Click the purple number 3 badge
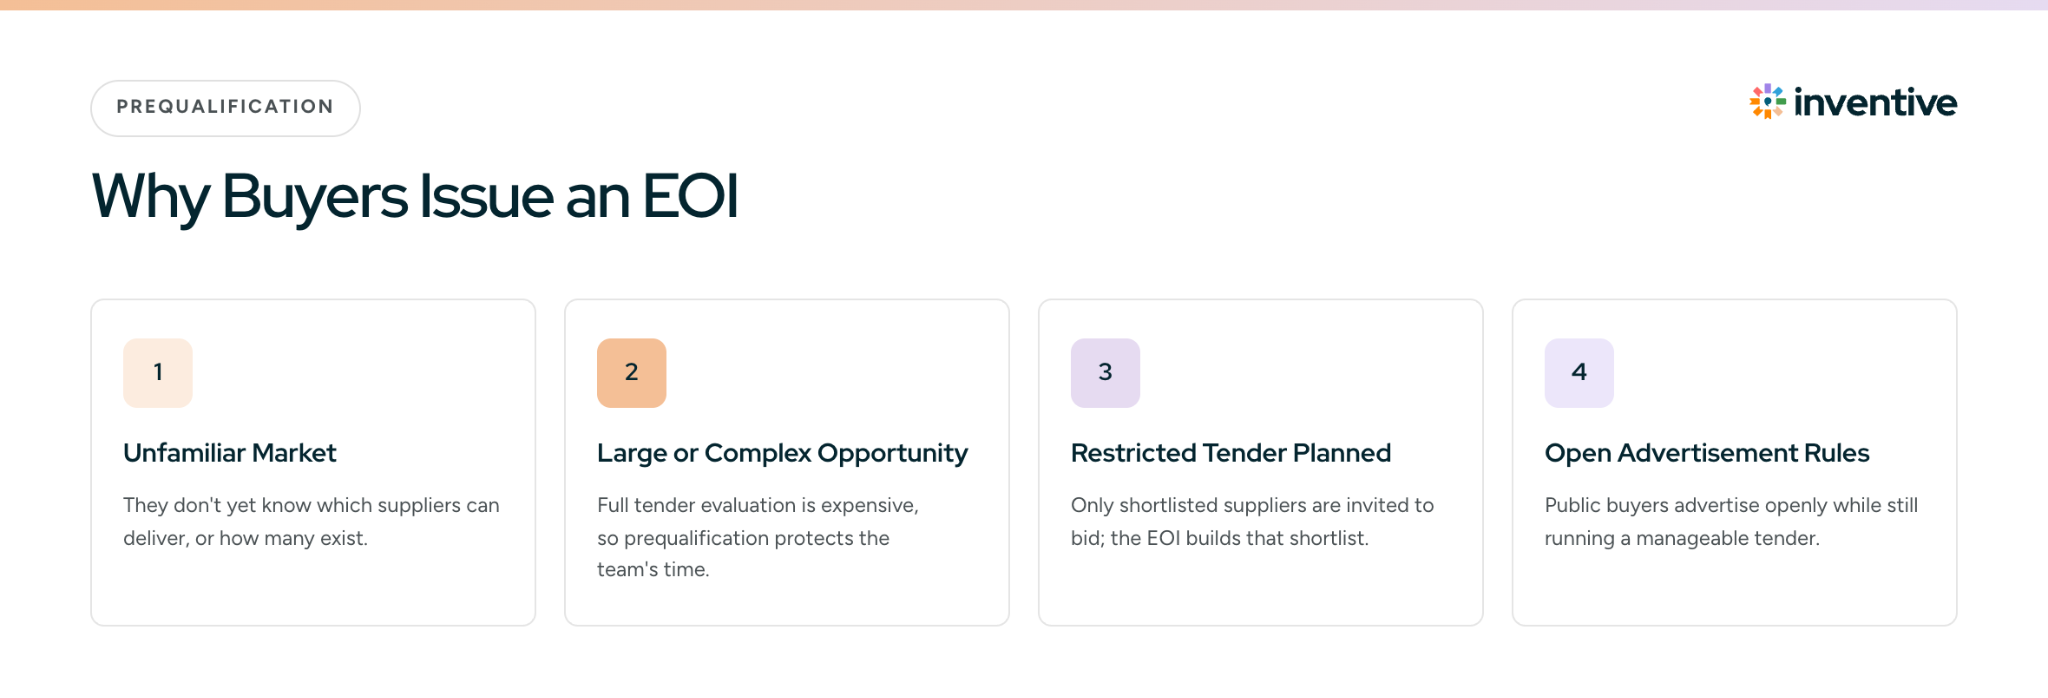This screenshot has width=2048, height=698. (1105, 373)
